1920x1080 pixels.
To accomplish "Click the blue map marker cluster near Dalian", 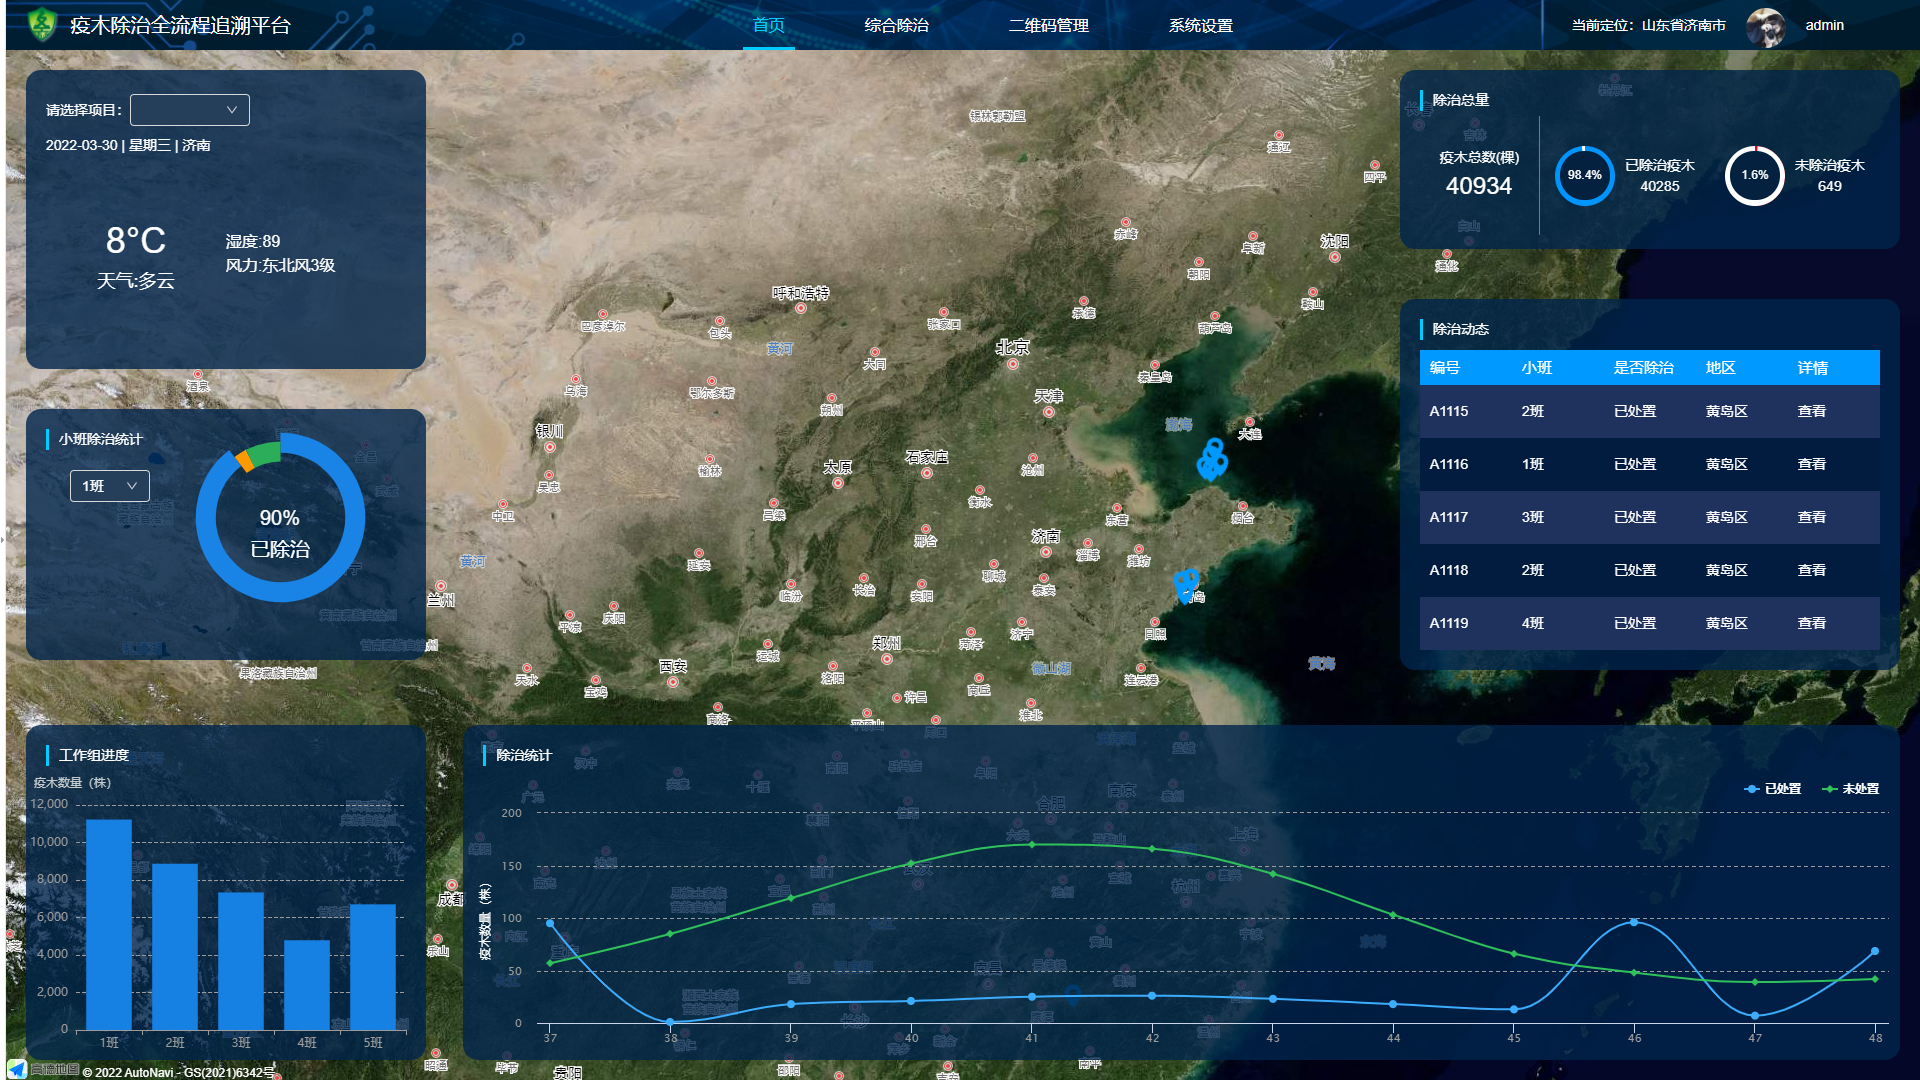I will 1212,460.
